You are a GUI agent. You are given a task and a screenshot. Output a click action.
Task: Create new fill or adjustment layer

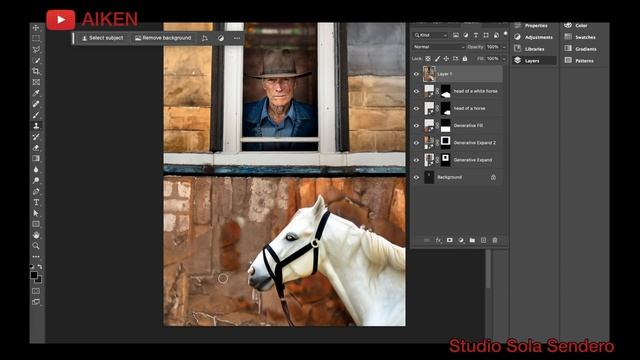pos(461,240)
